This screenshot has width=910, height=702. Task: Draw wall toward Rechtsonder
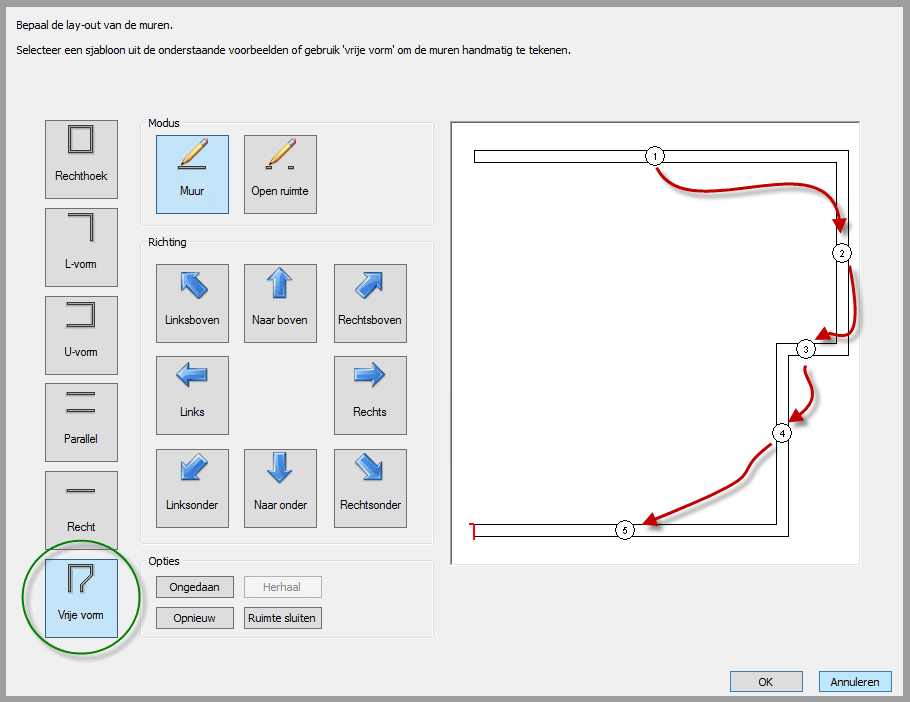370,487
